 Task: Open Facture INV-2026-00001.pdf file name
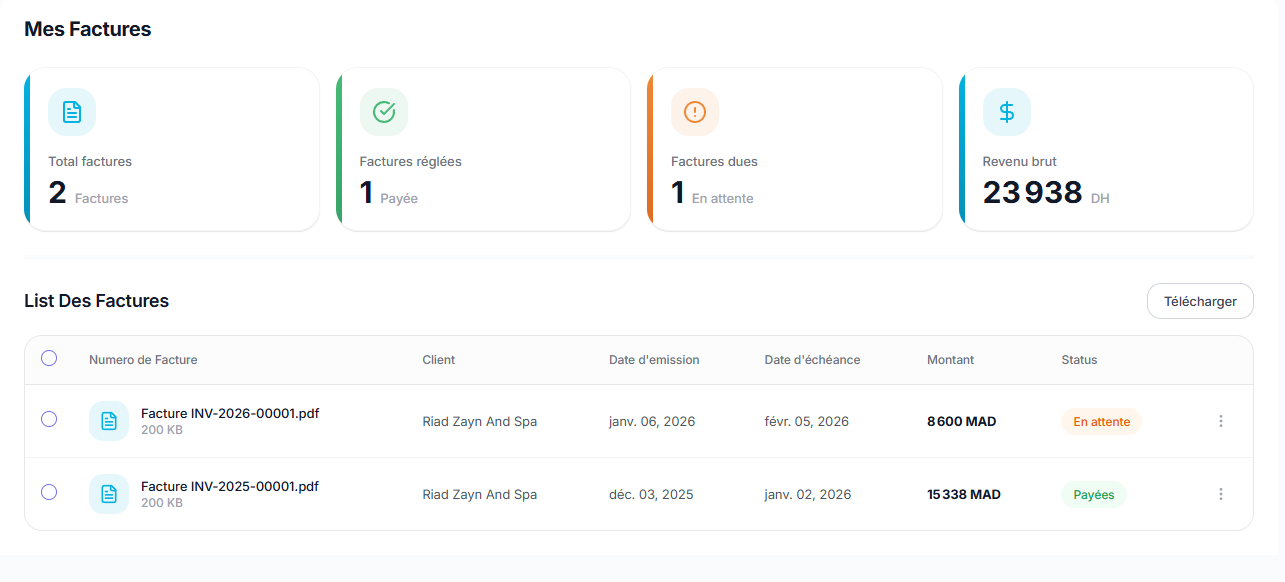coord(230,413)
